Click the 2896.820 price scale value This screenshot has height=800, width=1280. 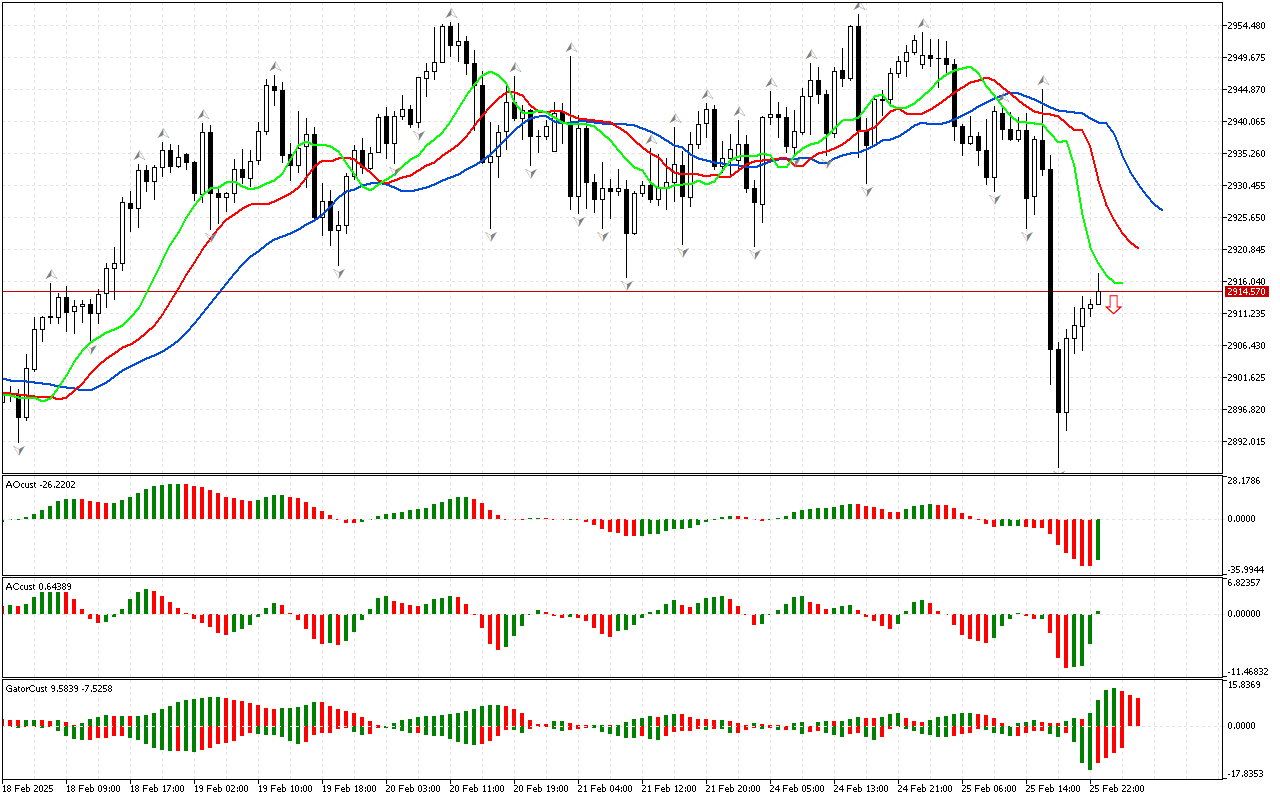click(1248, 410)
